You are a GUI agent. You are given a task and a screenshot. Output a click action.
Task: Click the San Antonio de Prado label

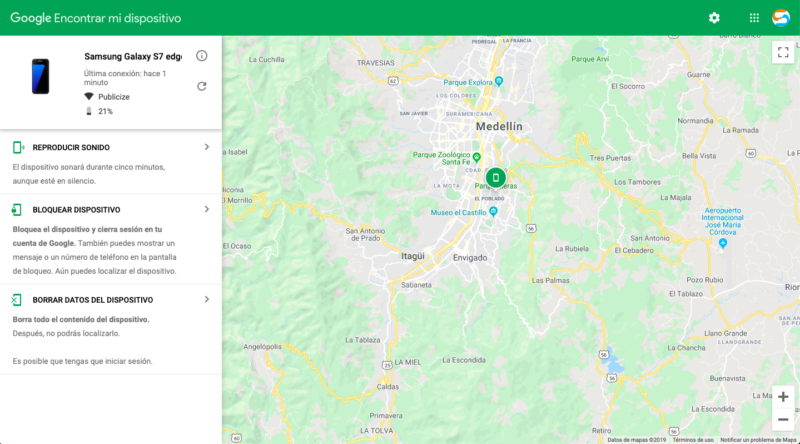tap(365, 234)
